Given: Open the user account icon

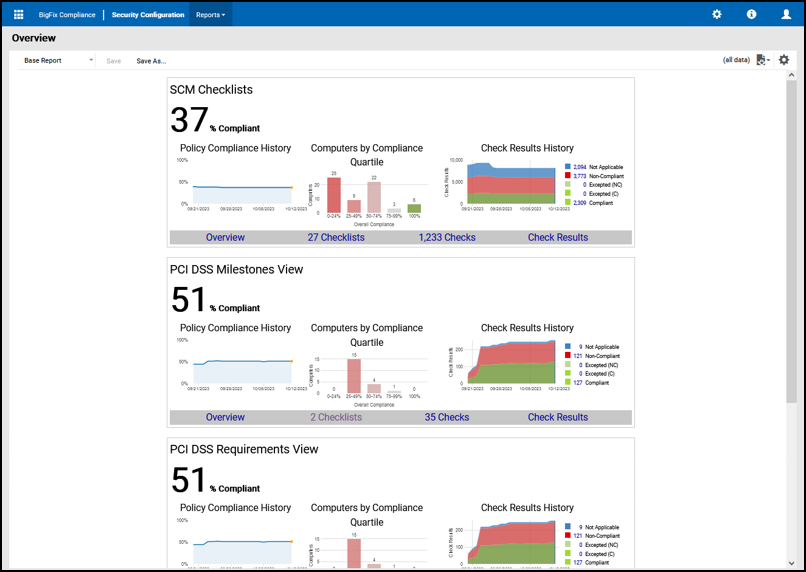Looking at the screenshot, I should coord(786,15).
